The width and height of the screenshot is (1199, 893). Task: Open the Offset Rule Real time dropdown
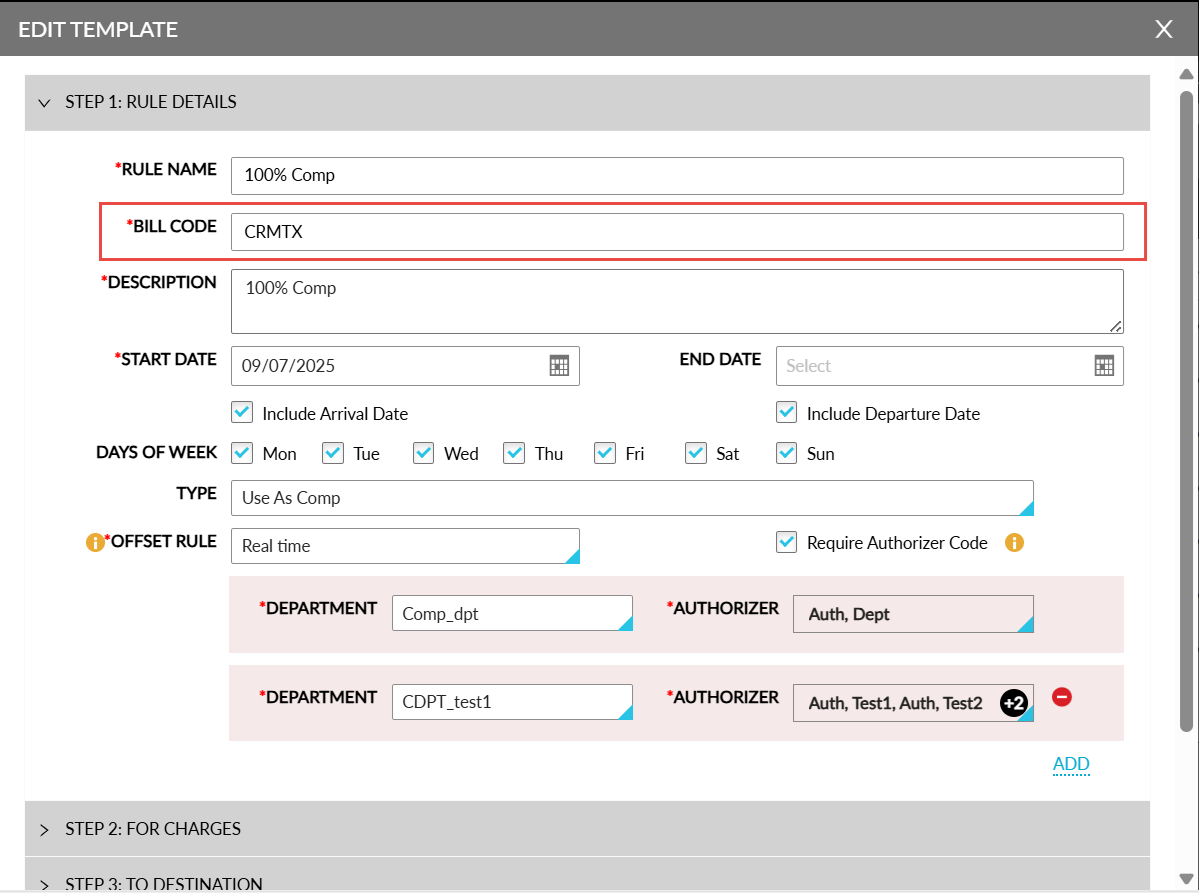[405, 546]
